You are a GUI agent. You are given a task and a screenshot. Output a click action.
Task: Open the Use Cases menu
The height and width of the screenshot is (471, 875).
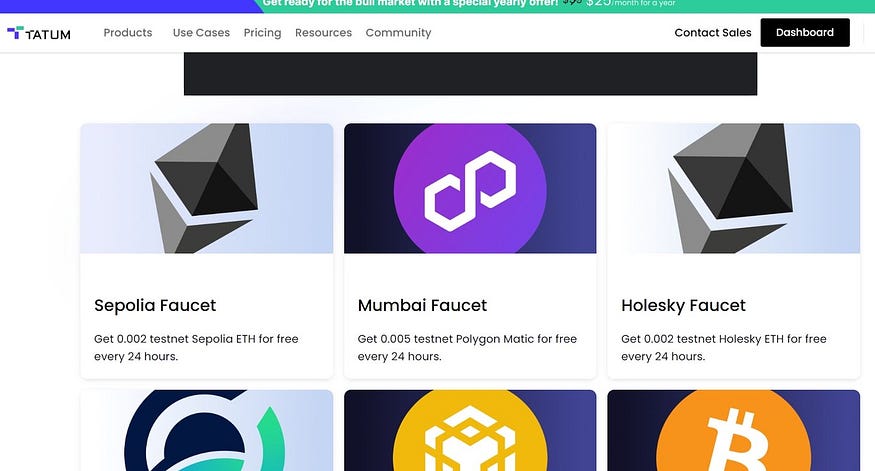pos(201,32)
